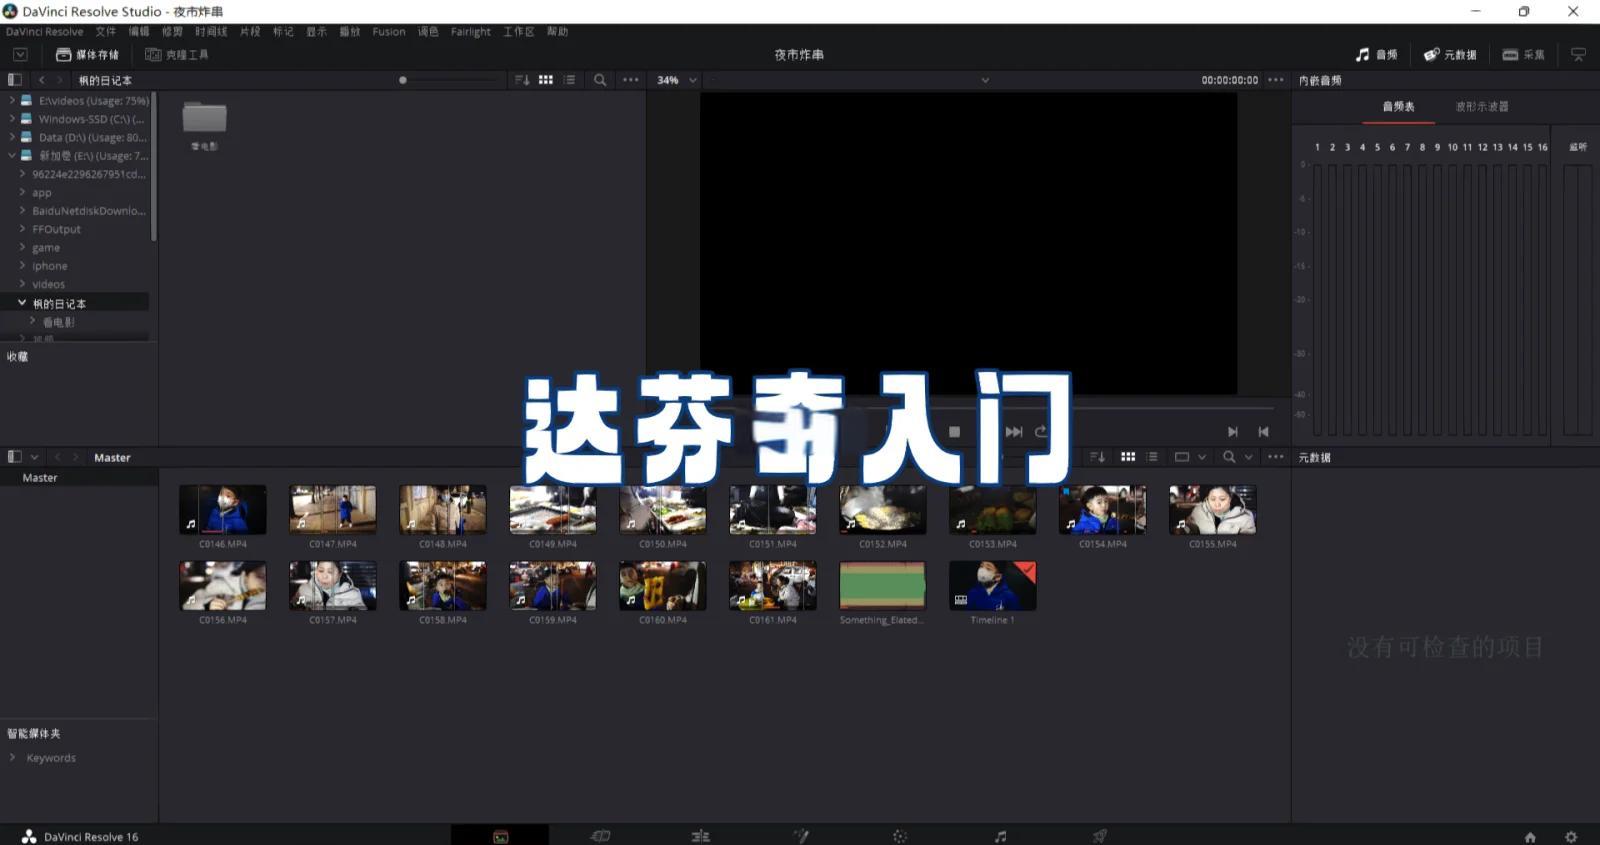The width and height of the screenshot is (1600, 845).
Task: Toggle the Capture panel button
Action: (1524, 55)
